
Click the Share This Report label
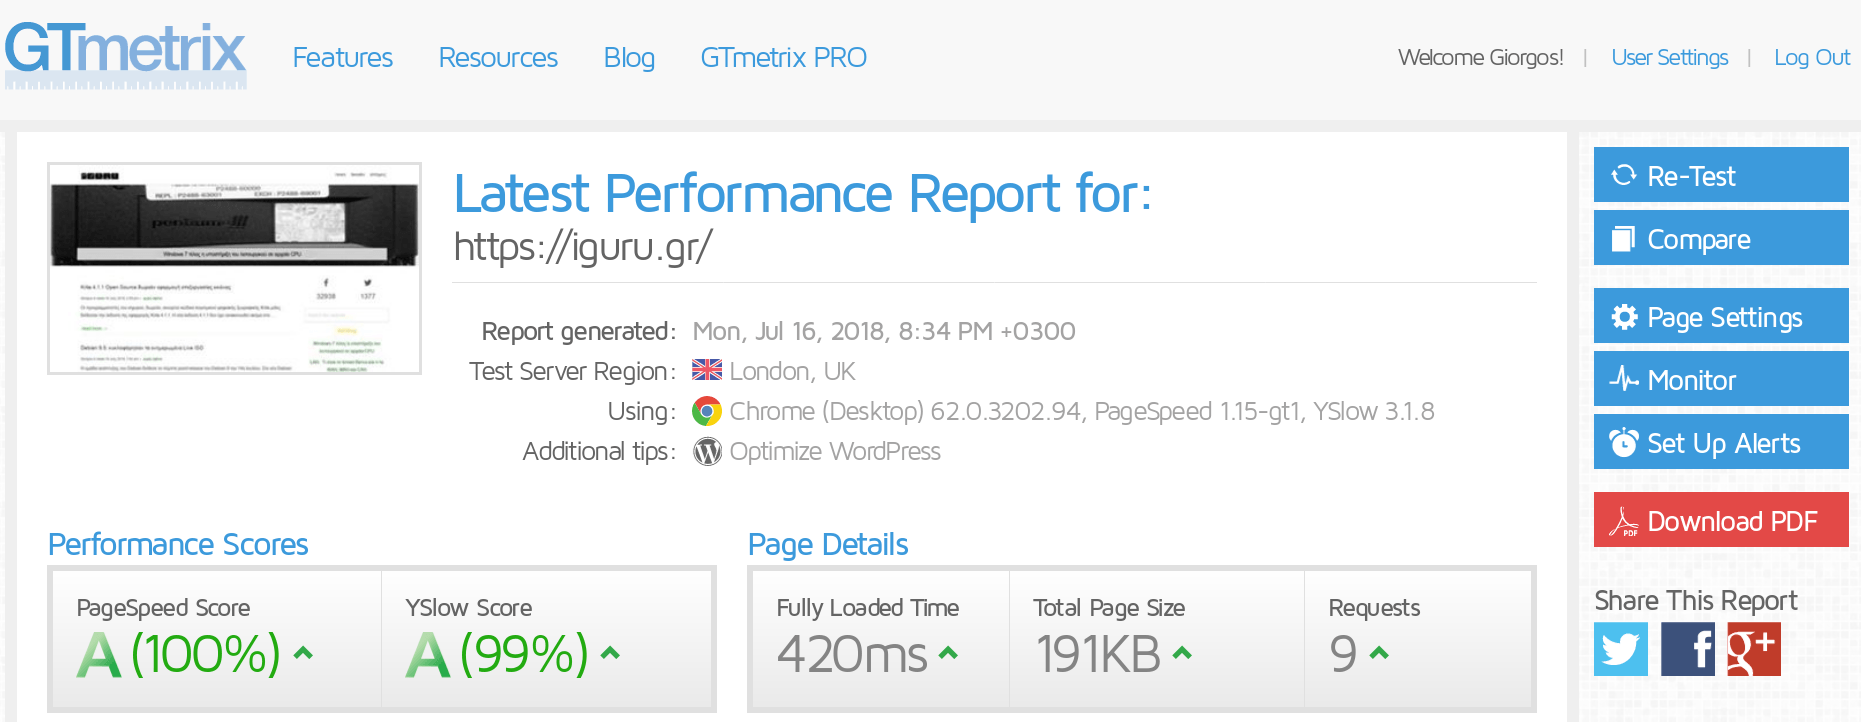(1695, 601)
